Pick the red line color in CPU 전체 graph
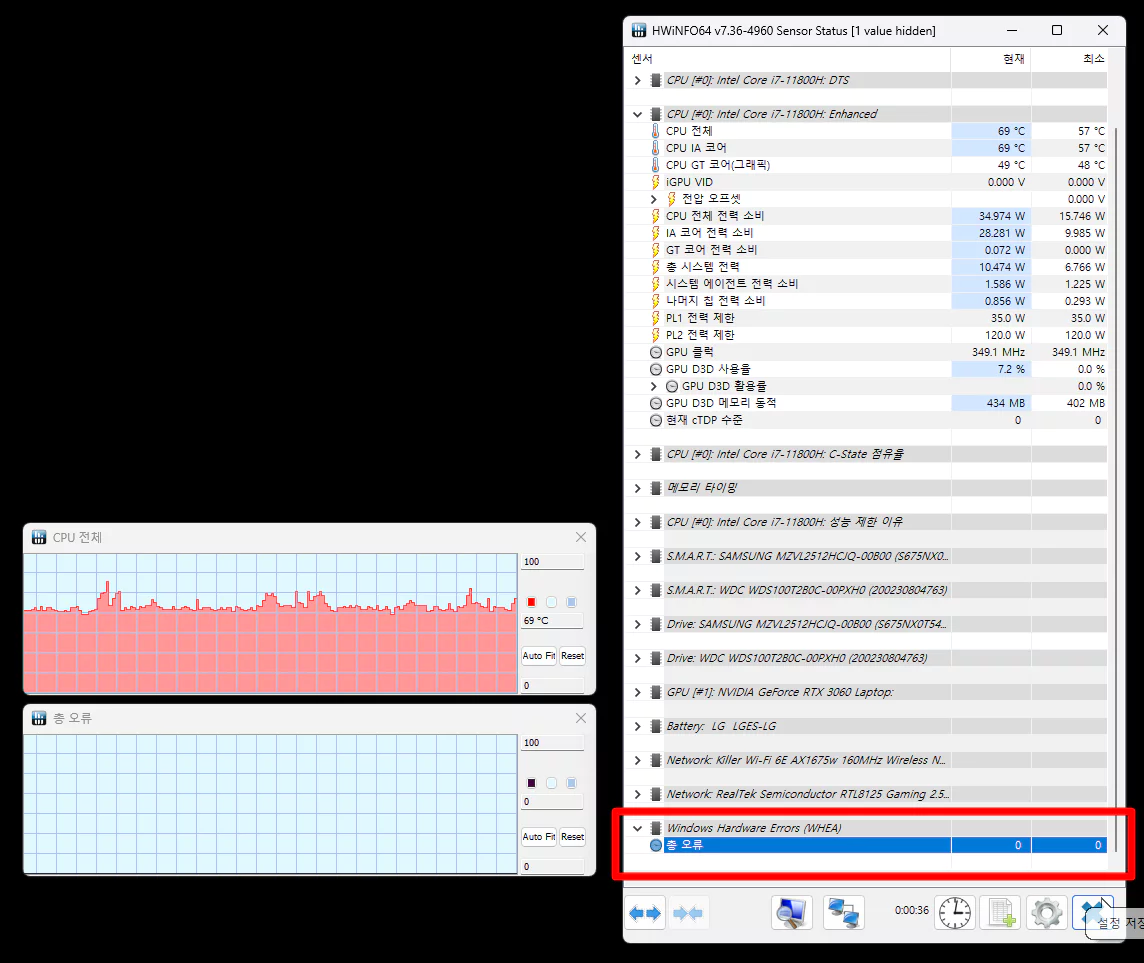1144x963 pixels. [x=531, y=602]
